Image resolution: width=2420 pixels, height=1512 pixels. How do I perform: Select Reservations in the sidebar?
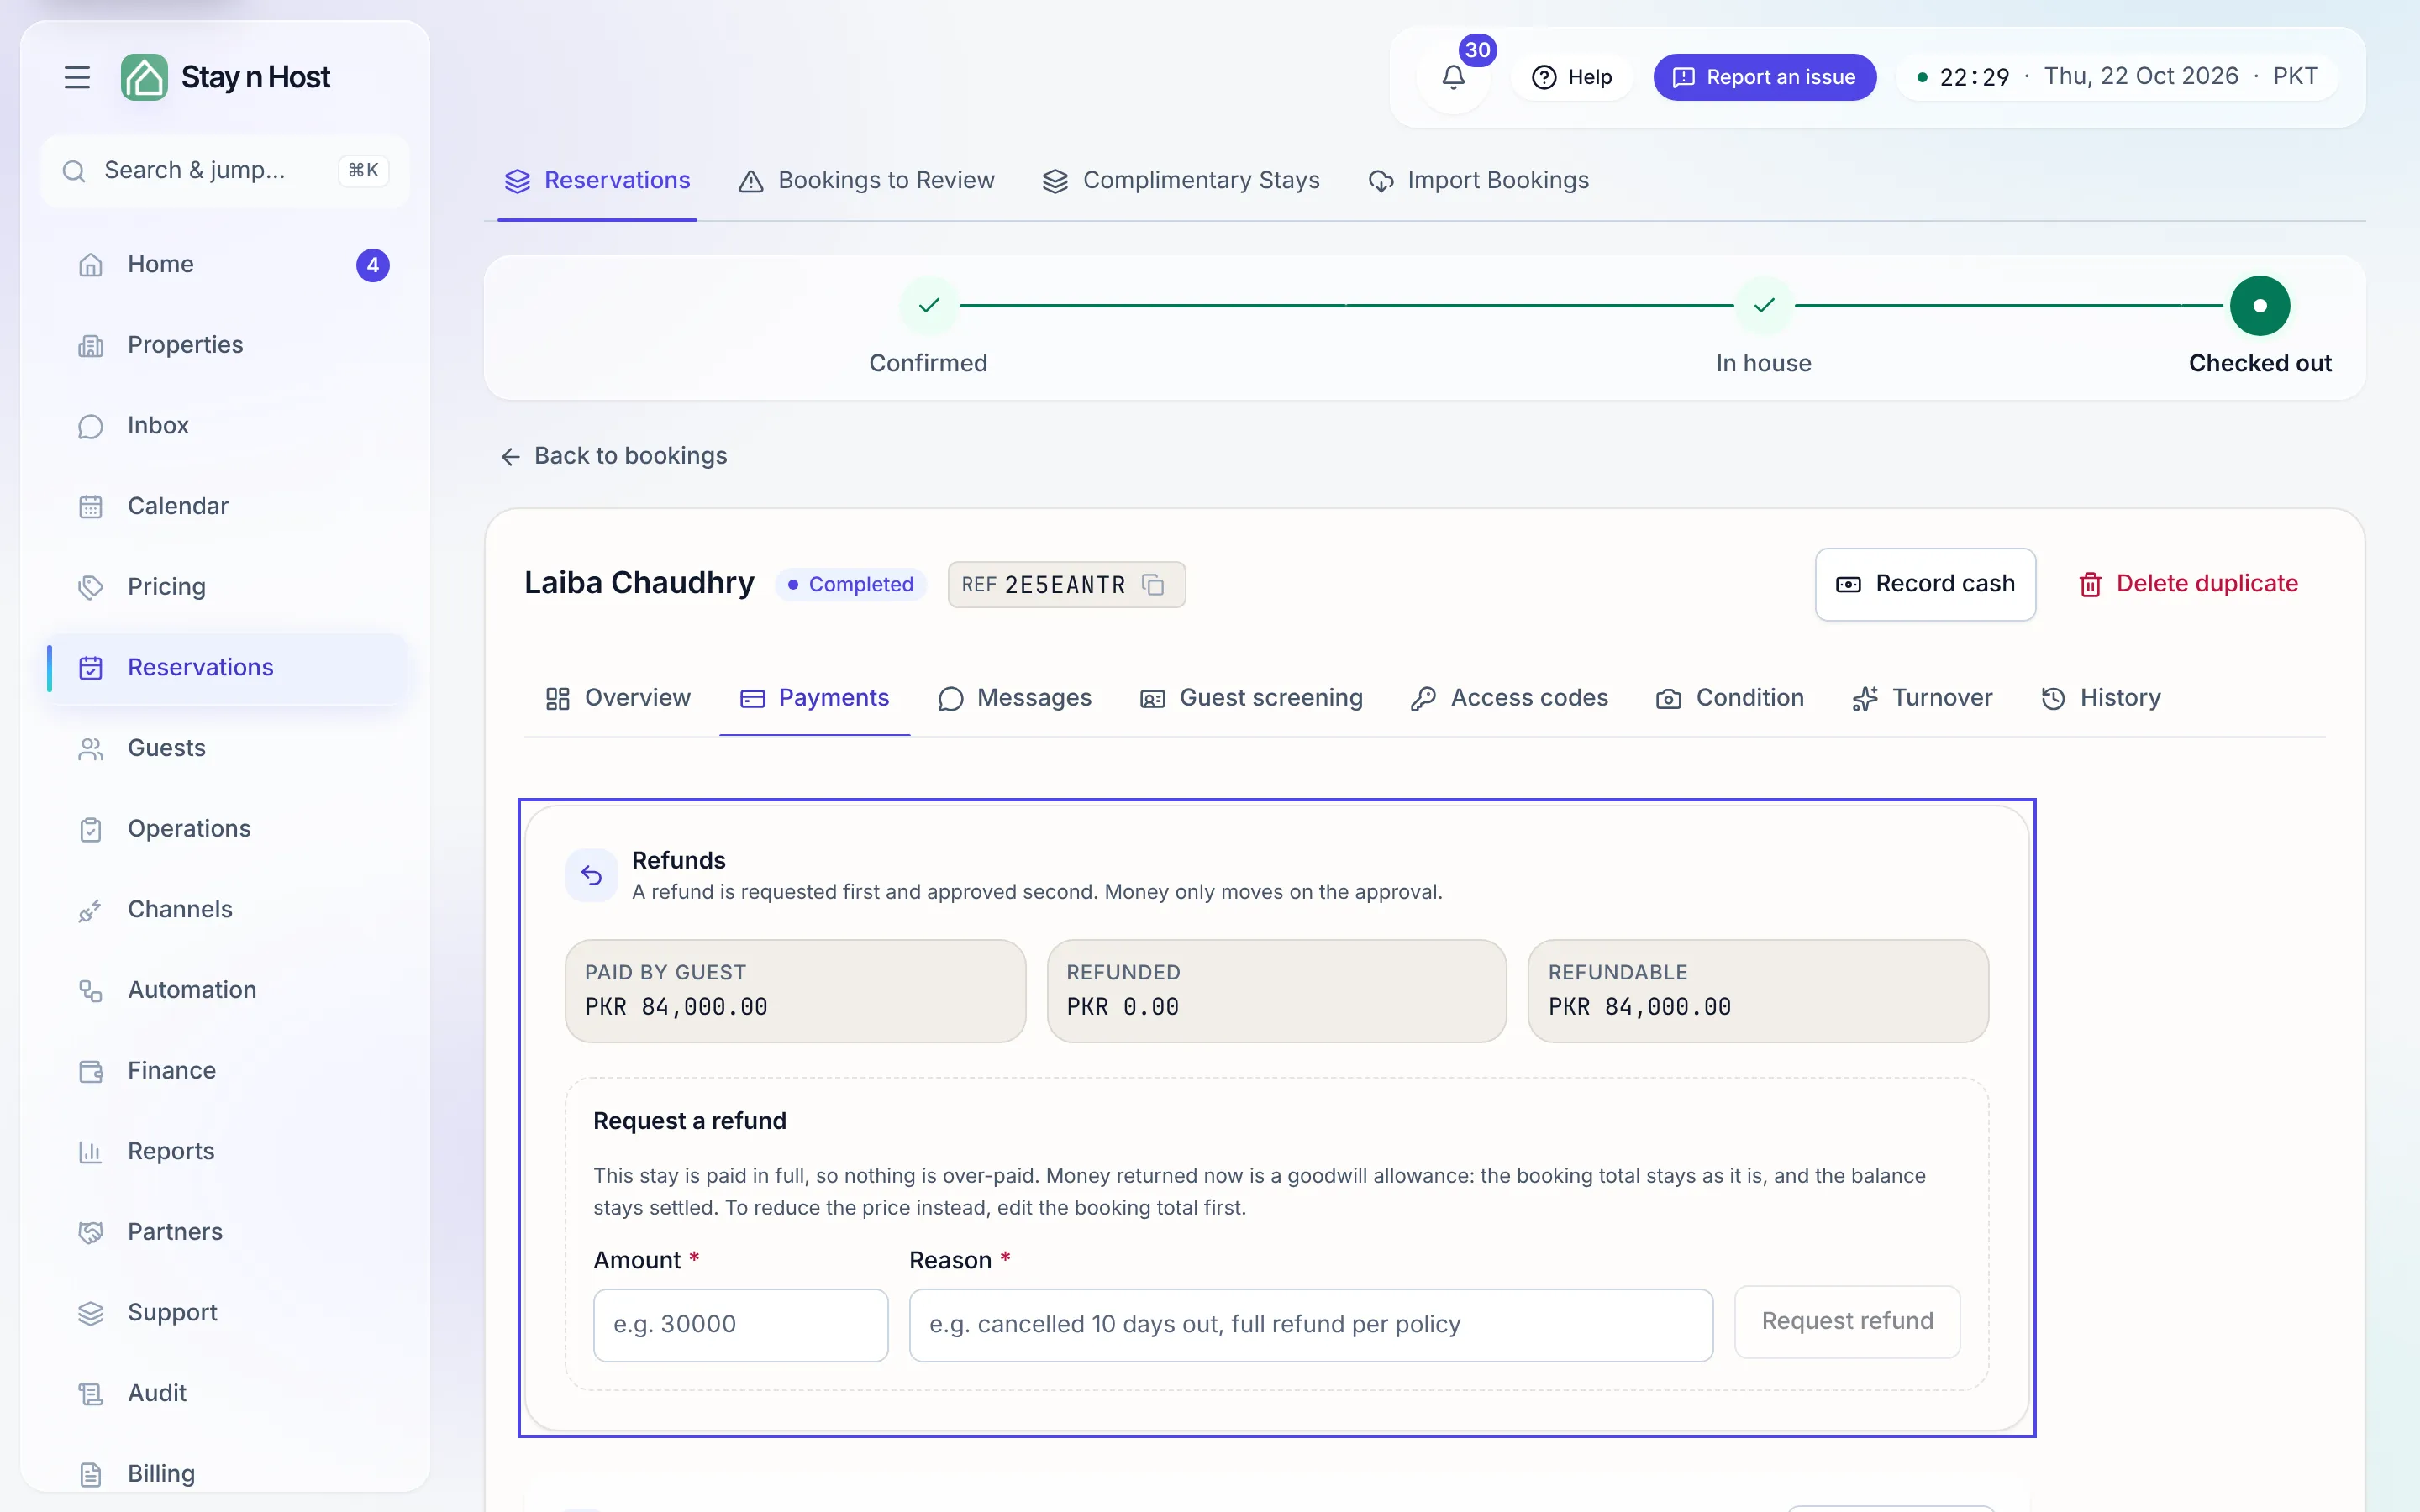coord(227,667)
